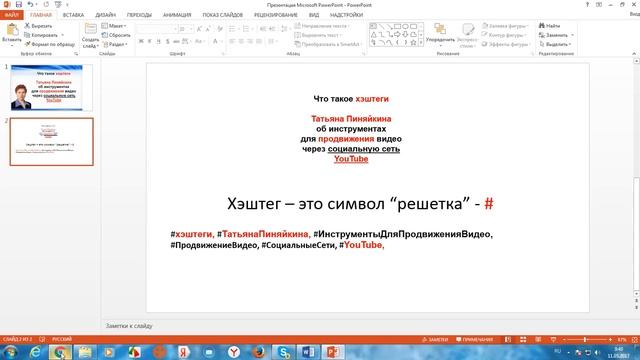640x360 pixels.
Task: Toggle bold Ж formatting
Action: (x=141, y=41)
